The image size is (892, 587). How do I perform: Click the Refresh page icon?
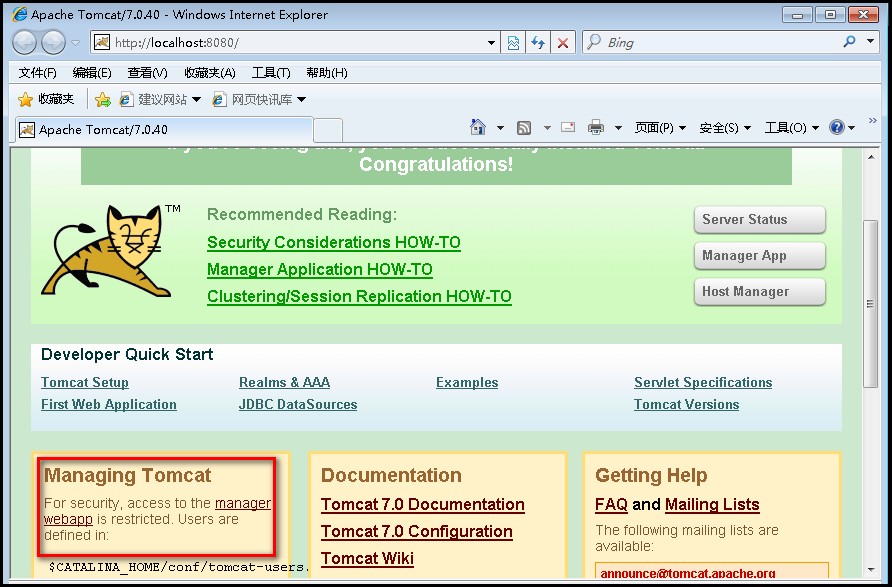[x=538, y=43]
